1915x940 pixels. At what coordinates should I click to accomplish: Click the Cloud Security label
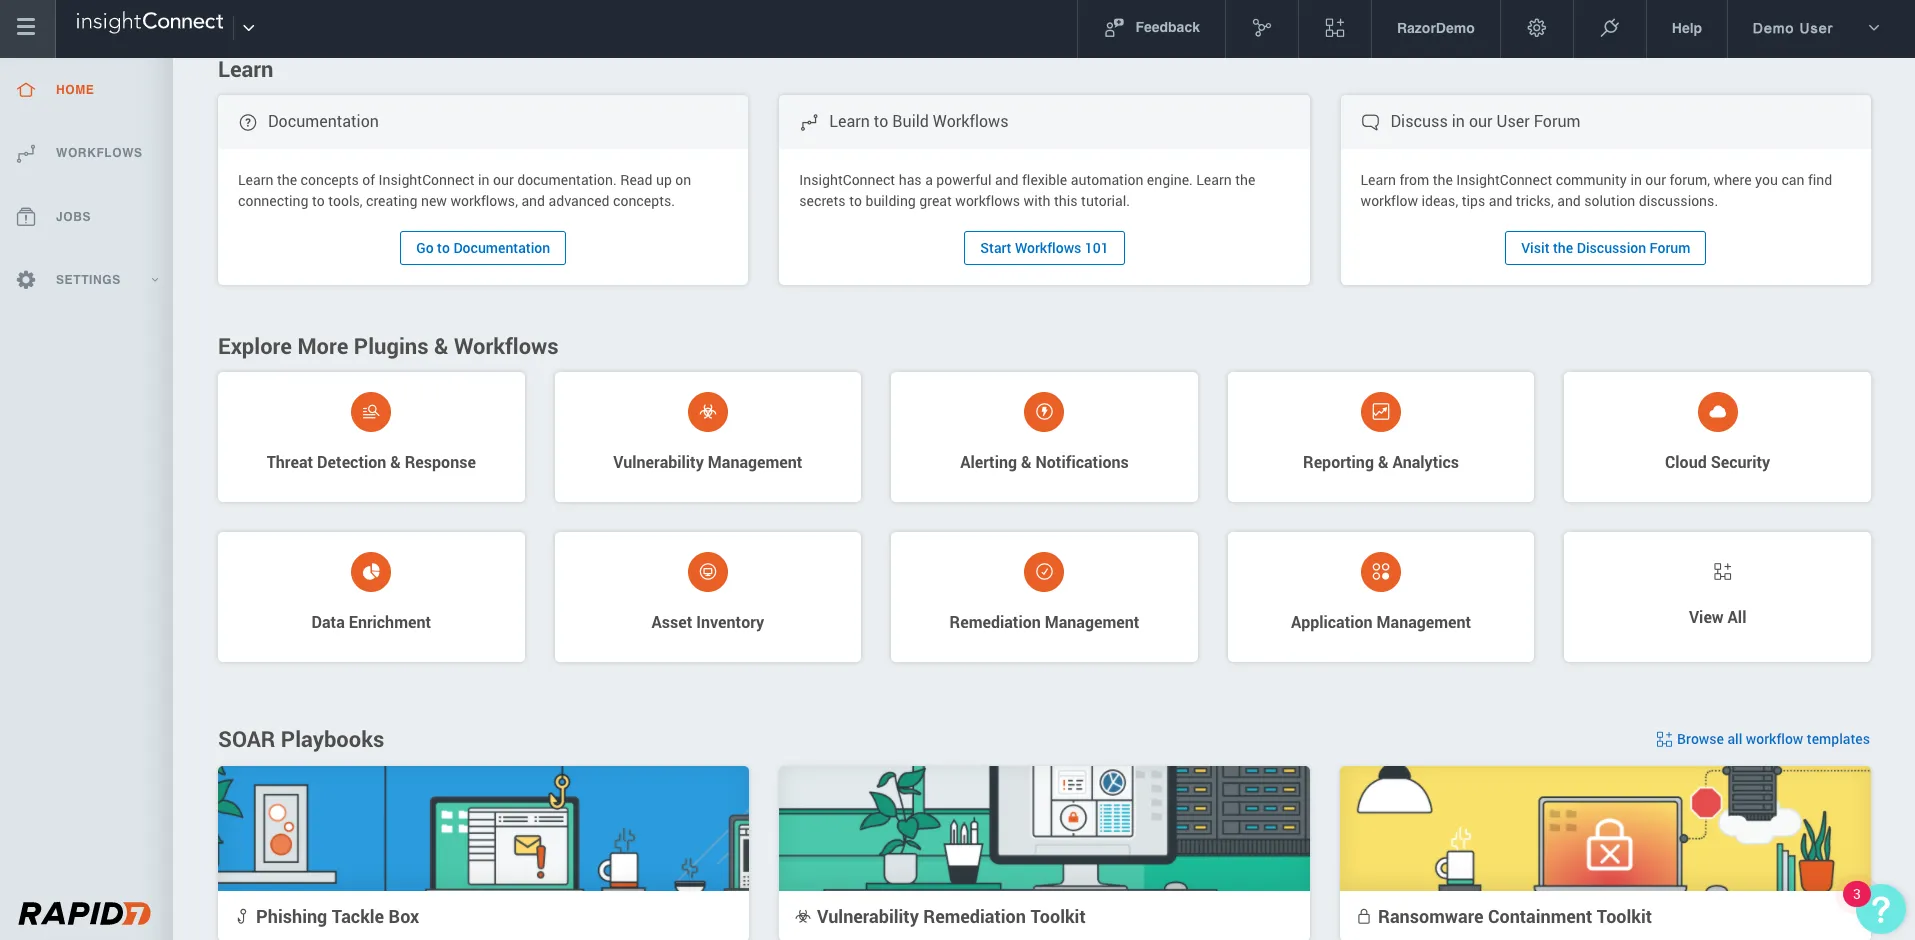coord(1718,462)
